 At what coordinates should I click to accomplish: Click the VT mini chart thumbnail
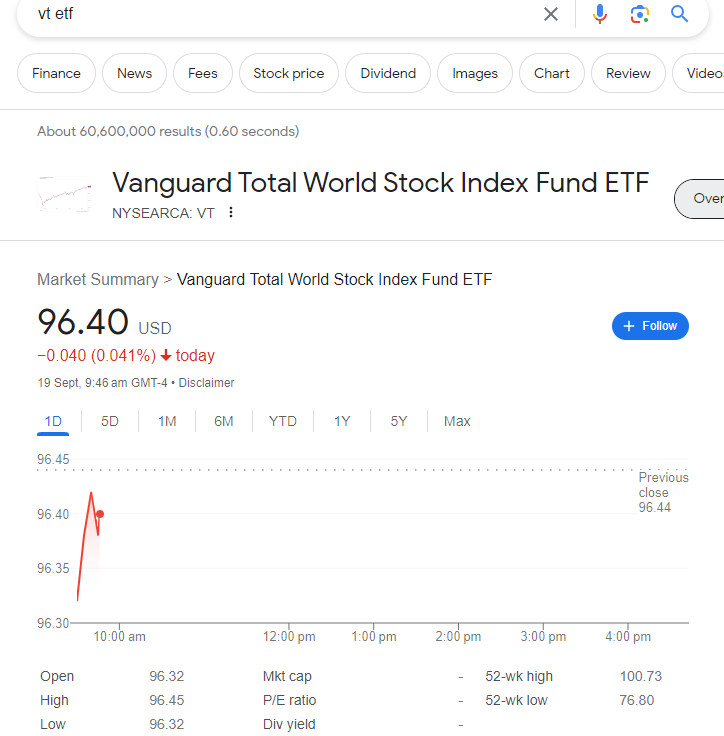[x=65, y=194]
